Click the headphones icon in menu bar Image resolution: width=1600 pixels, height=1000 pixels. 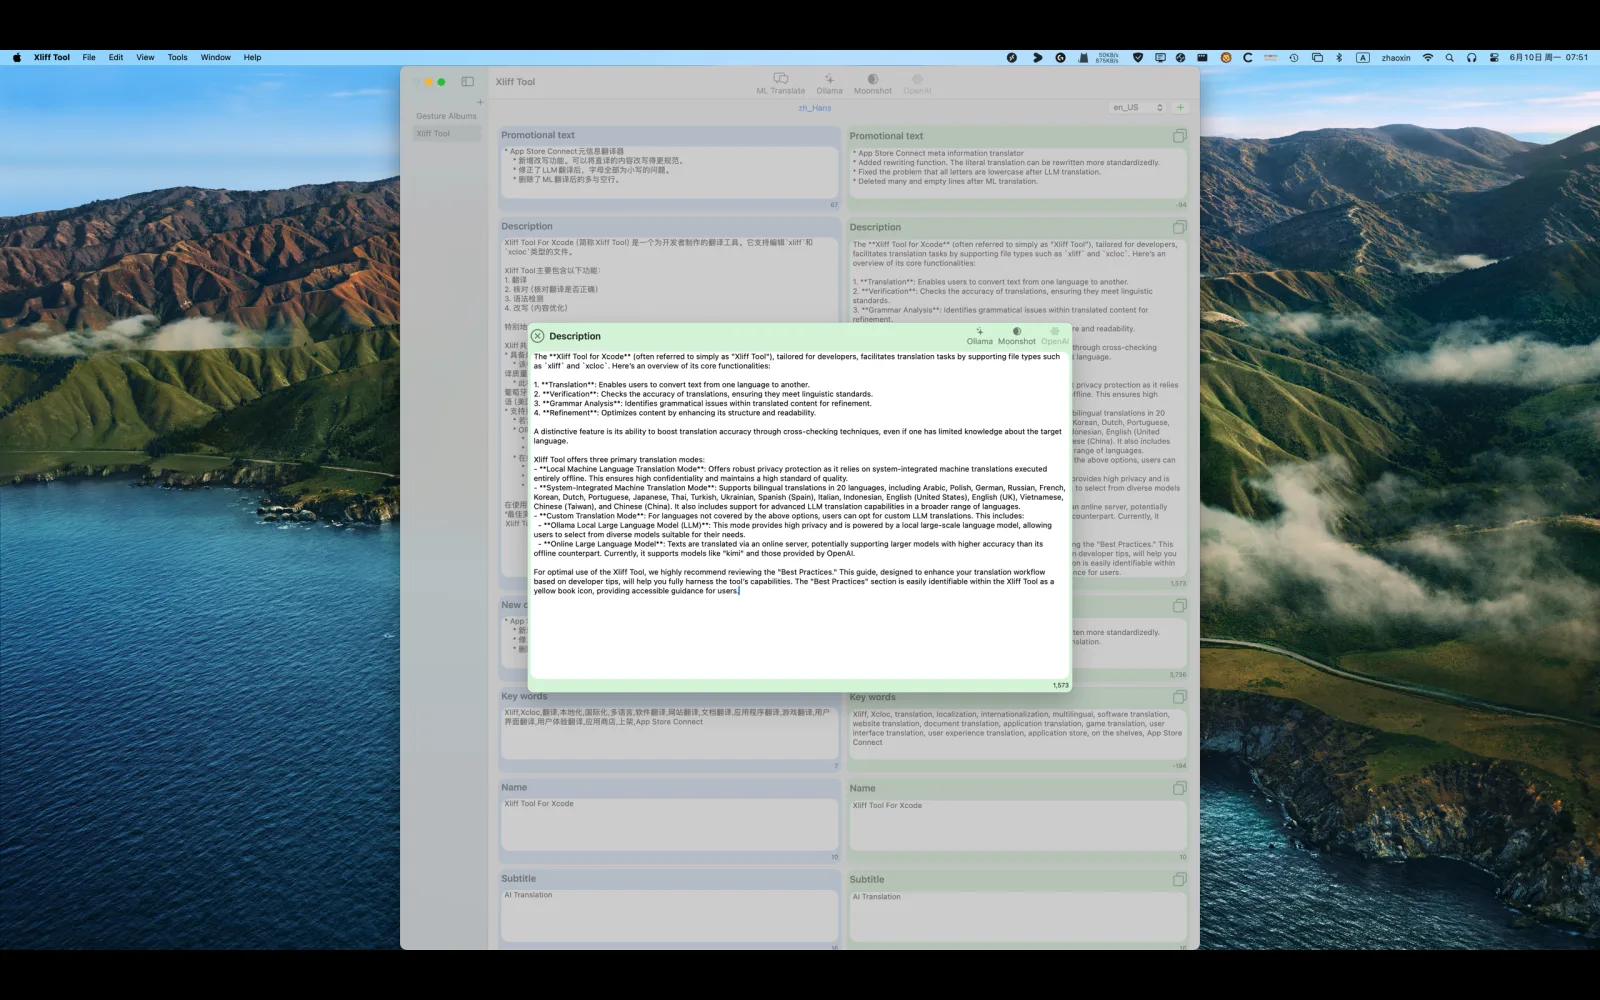[1471, 57]
